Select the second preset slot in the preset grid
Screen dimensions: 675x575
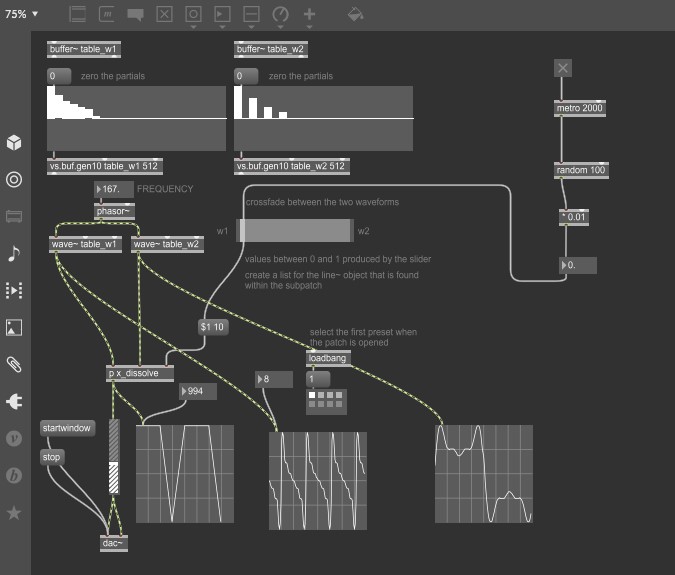(320, 396)
